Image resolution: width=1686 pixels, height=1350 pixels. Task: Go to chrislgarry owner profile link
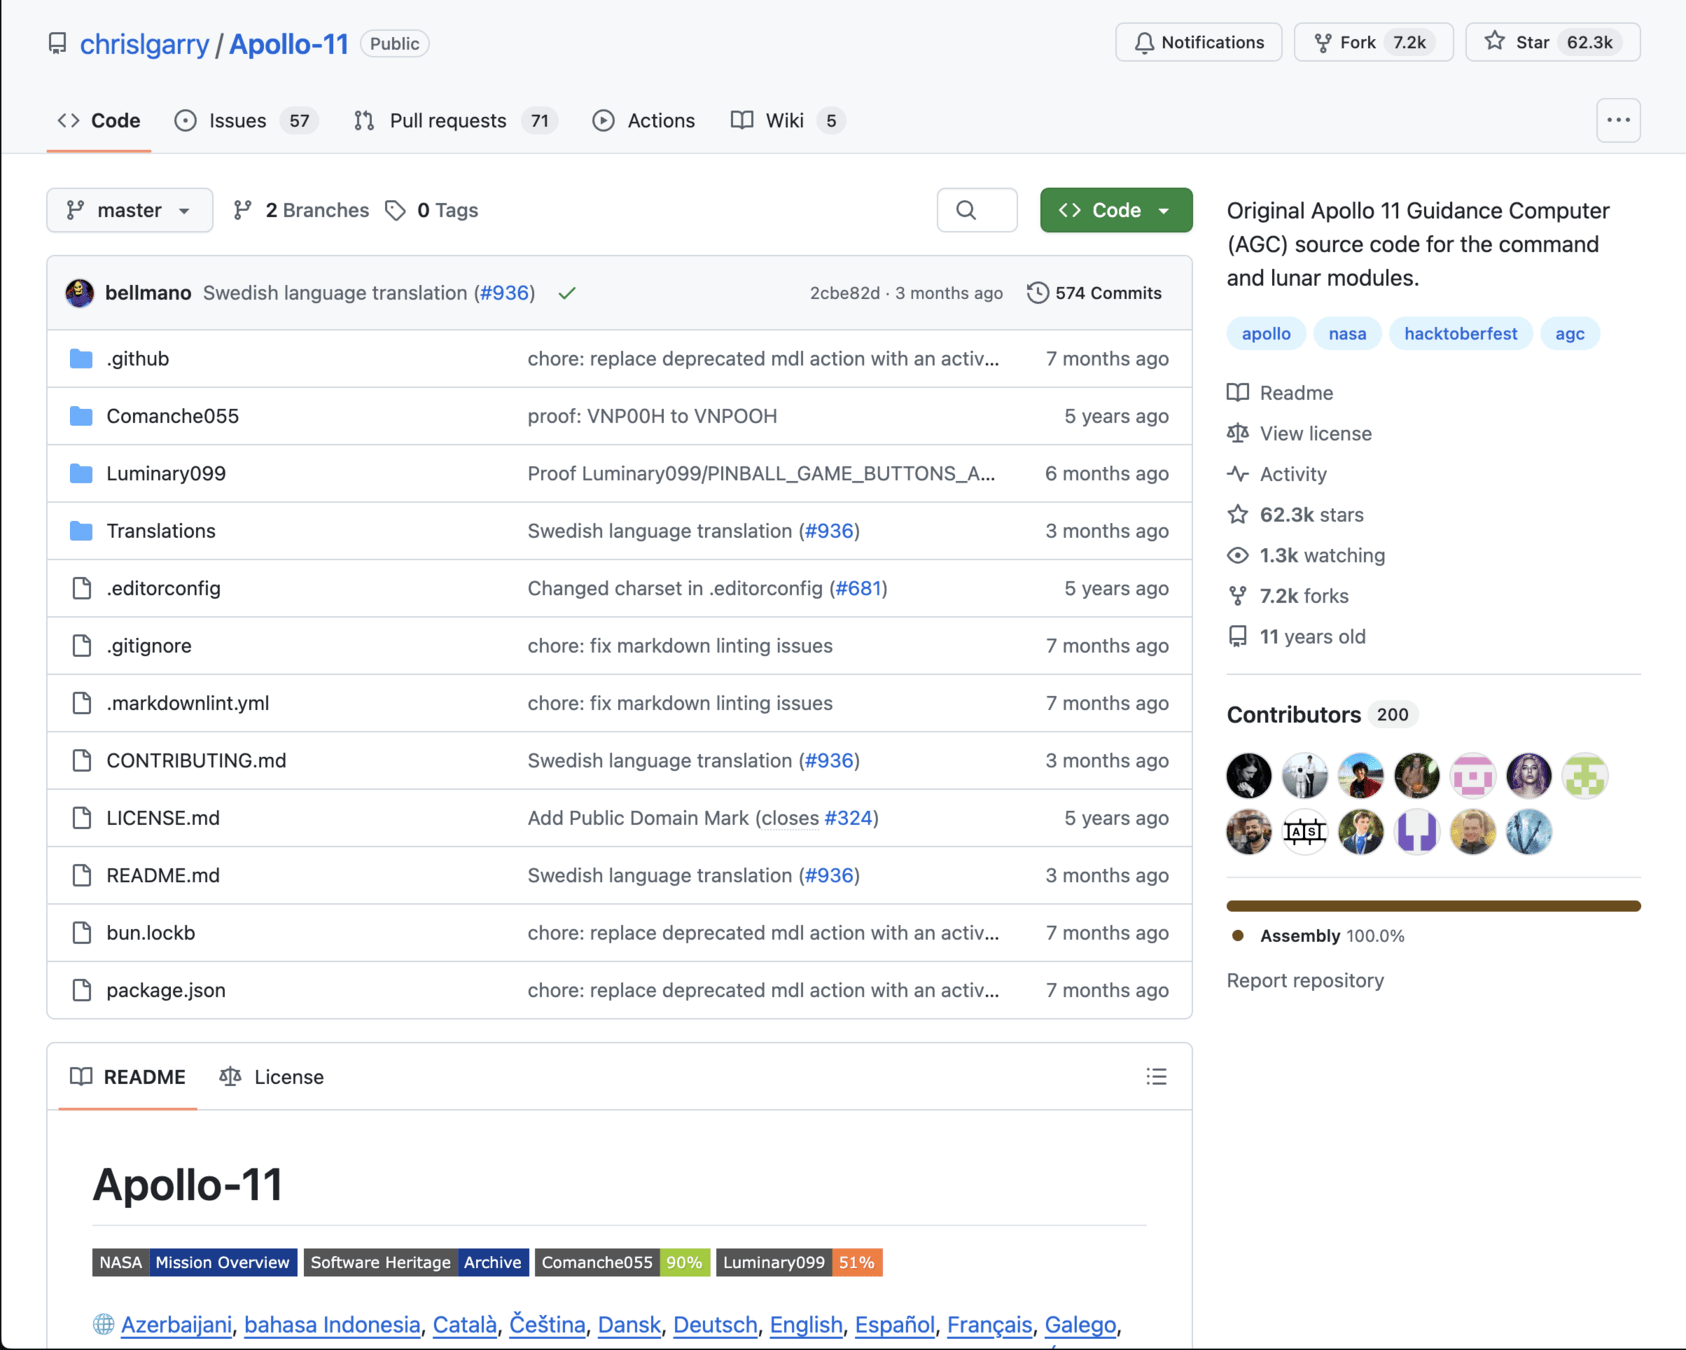point(144,44)
